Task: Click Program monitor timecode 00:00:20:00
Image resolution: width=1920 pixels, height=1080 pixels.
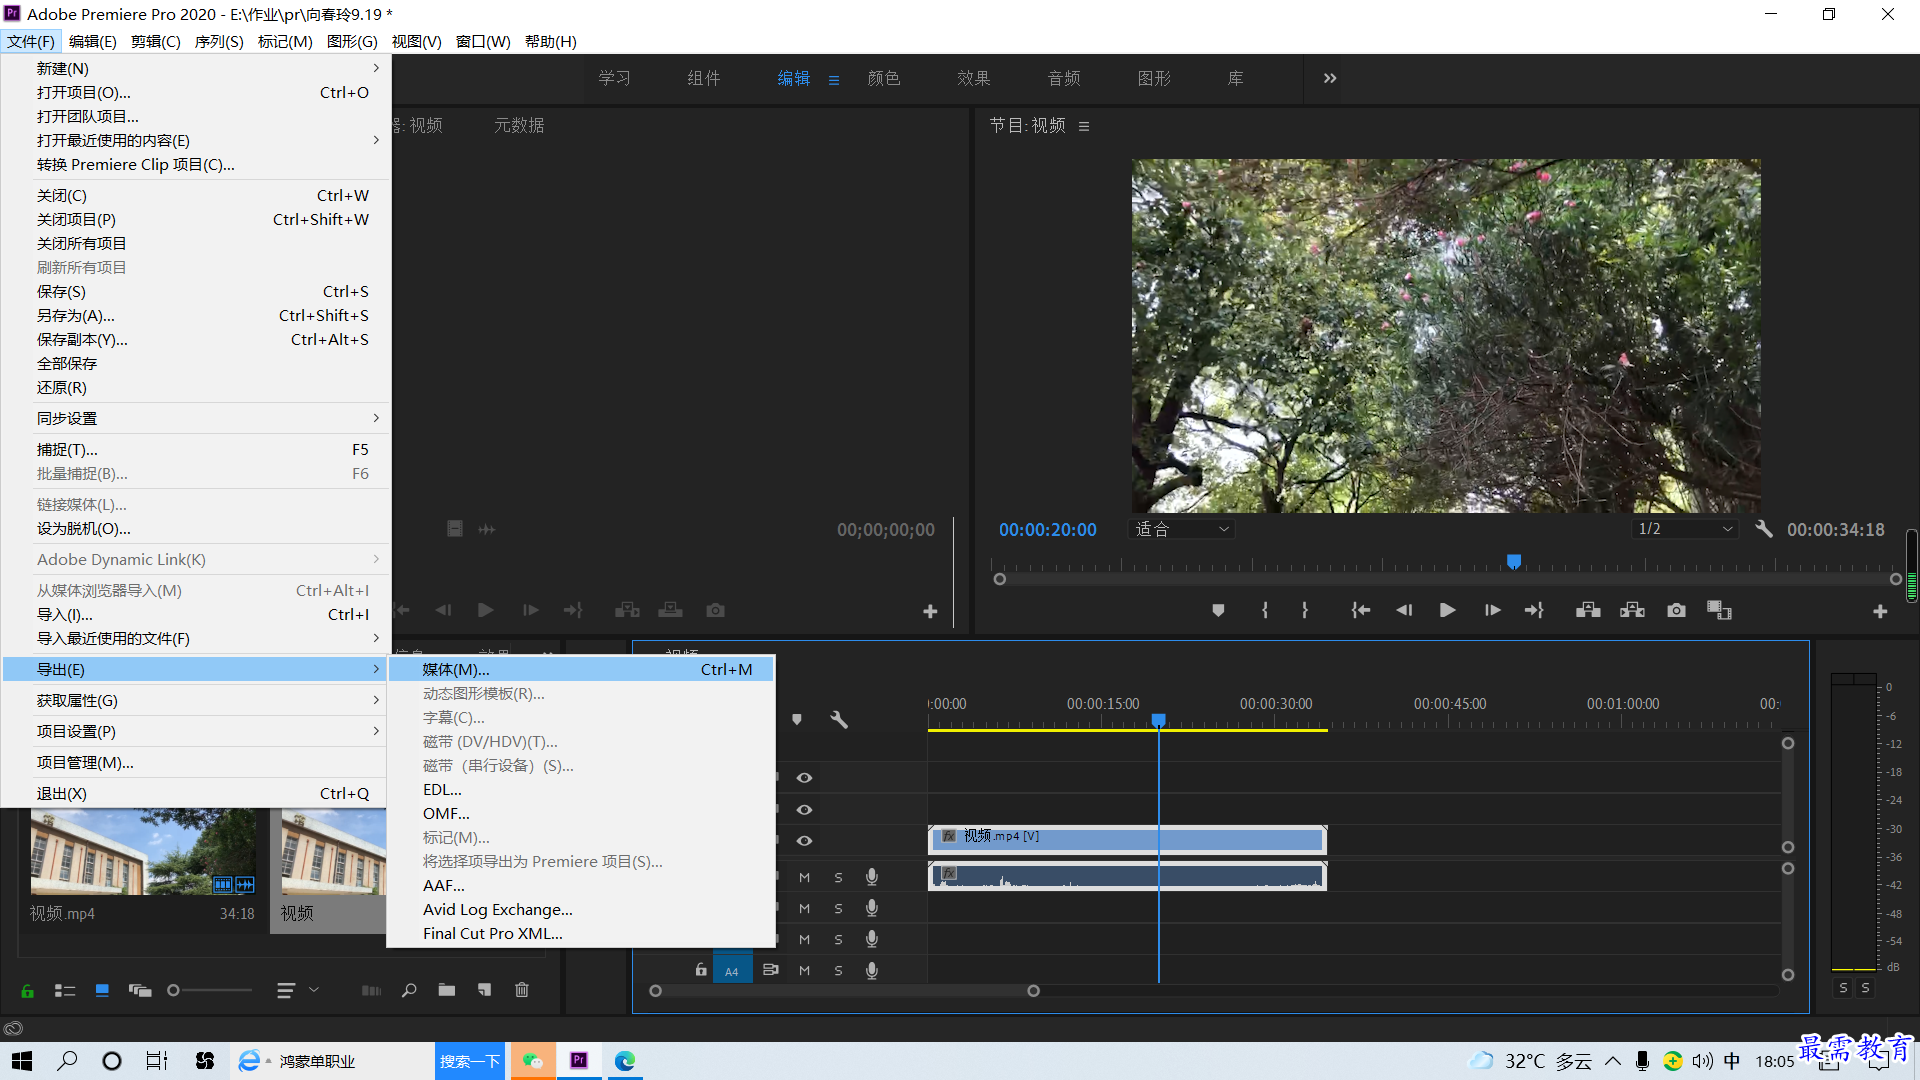Action: pyautogui.click(x=1048, y=529)
